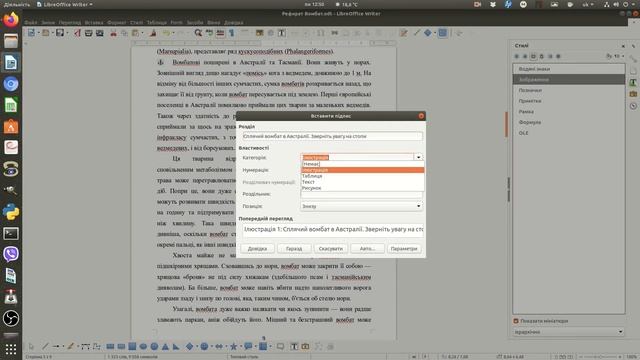Open the Таблиця menu
Viewport: 640px width, 360px height.
157,22
